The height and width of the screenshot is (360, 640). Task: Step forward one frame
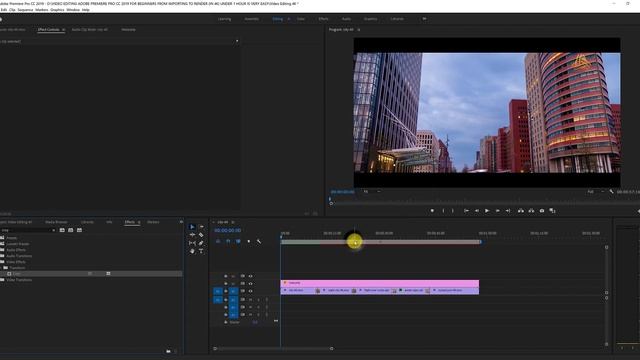(x=498, y=211)
